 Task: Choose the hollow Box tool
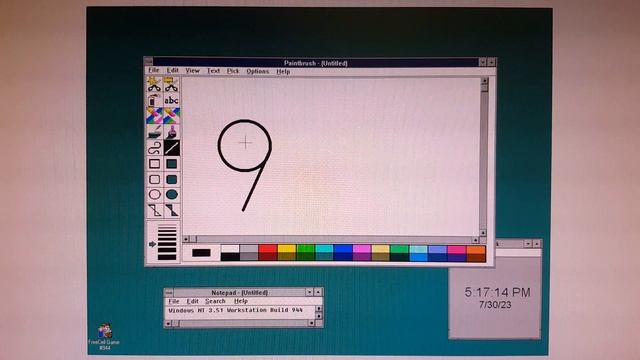point(154,164)
